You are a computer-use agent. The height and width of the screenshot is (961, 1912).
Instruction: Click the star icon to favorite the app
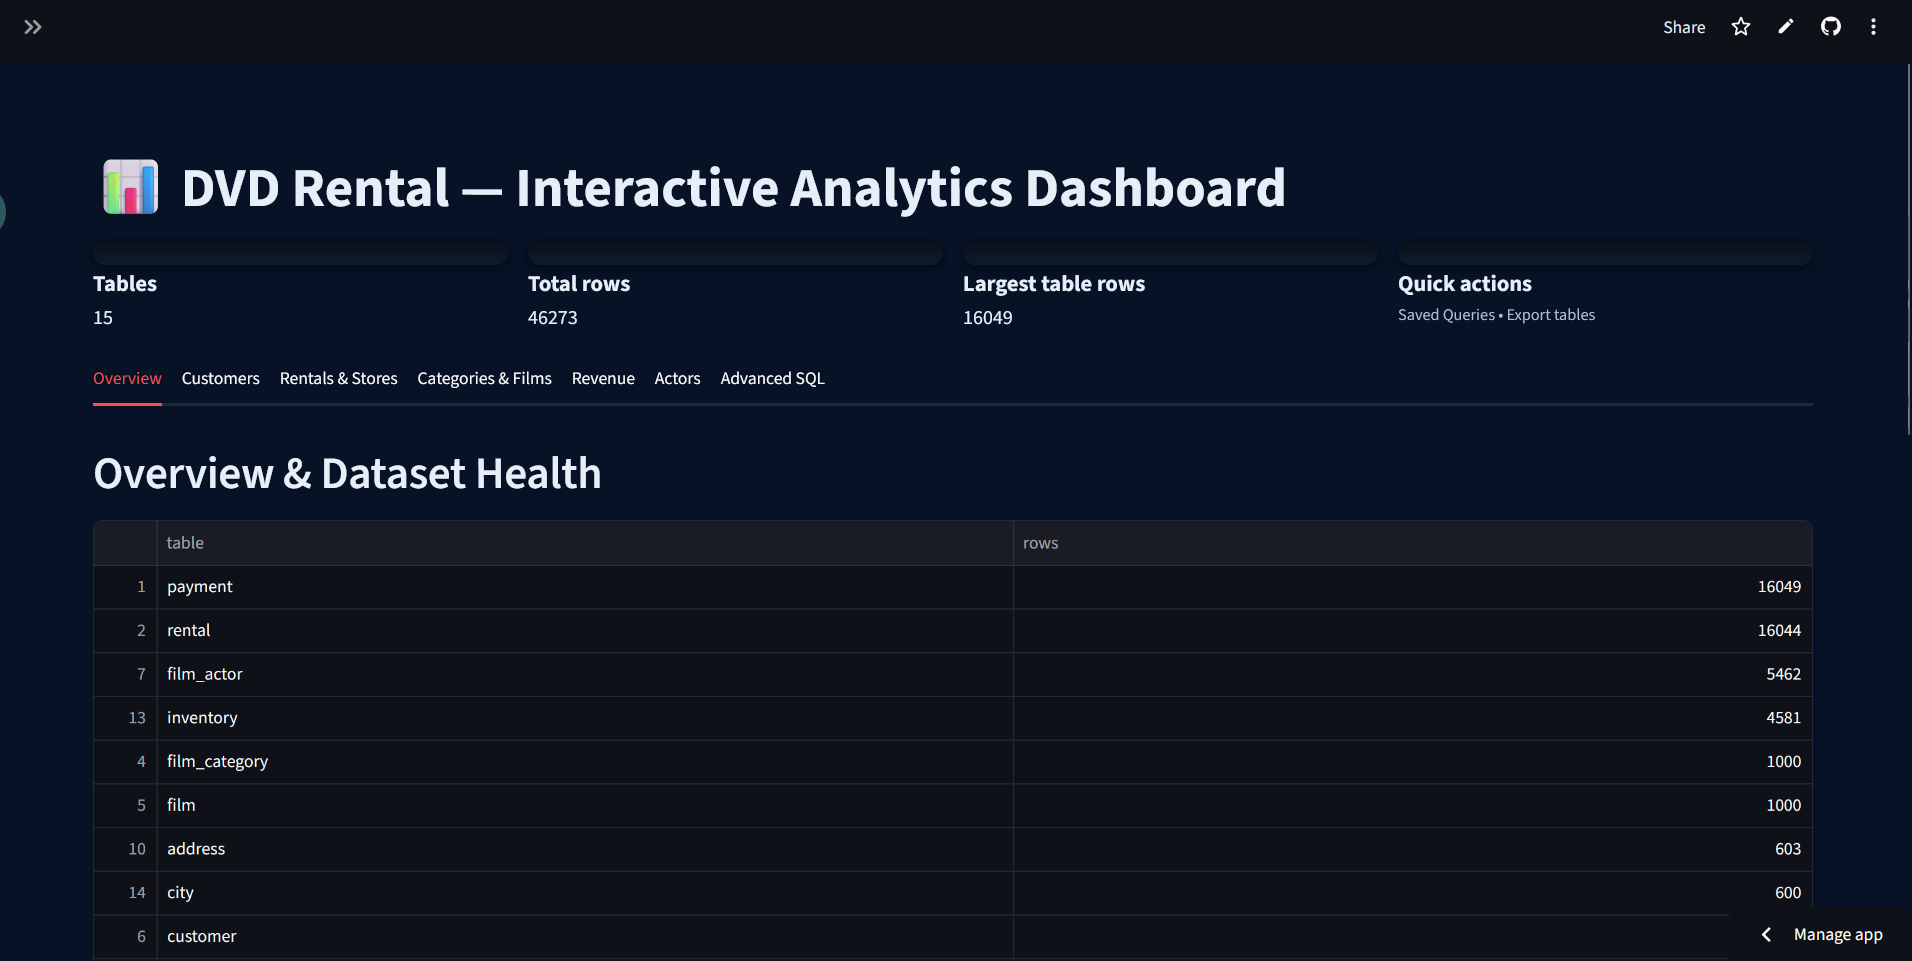tap(1740, 27)
